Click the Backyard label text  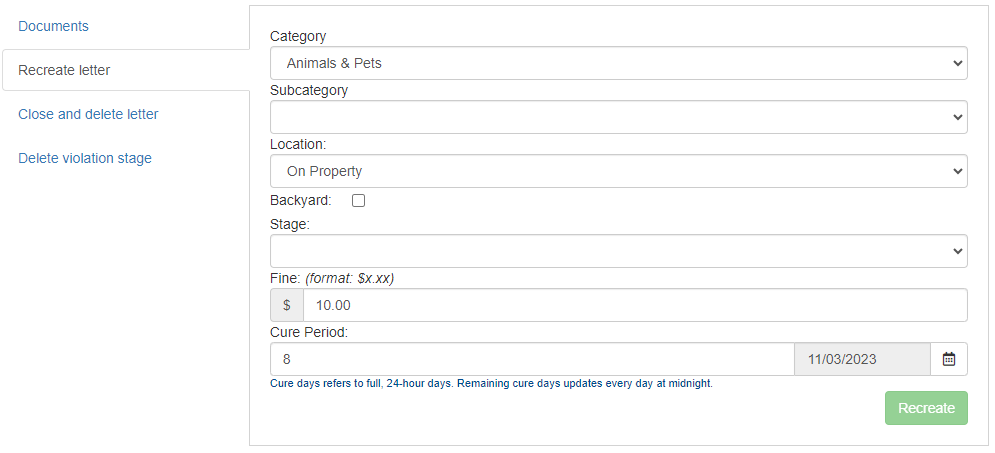[301, 200]
